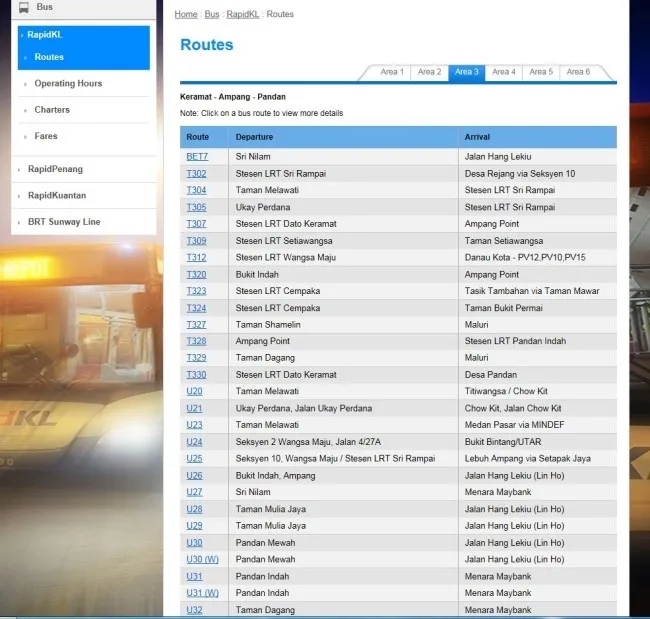Image resolution: width=650 pixels, height=619 pixels.
Task: Open route U25 details
Action: 194,459
